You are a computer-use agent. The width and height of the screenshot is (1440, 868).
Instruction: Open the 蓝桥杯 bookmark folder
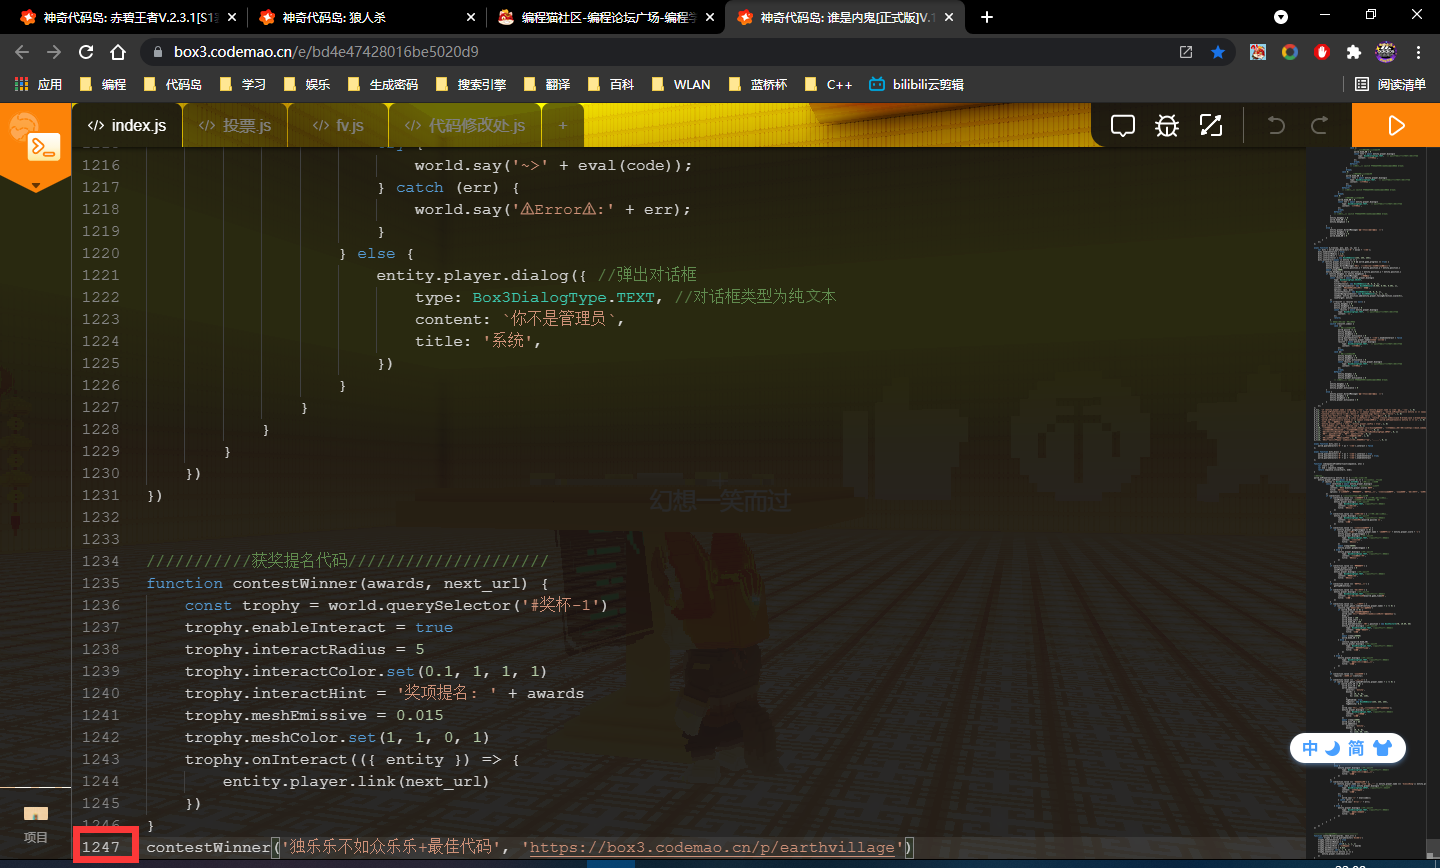(x=758, y=85)
